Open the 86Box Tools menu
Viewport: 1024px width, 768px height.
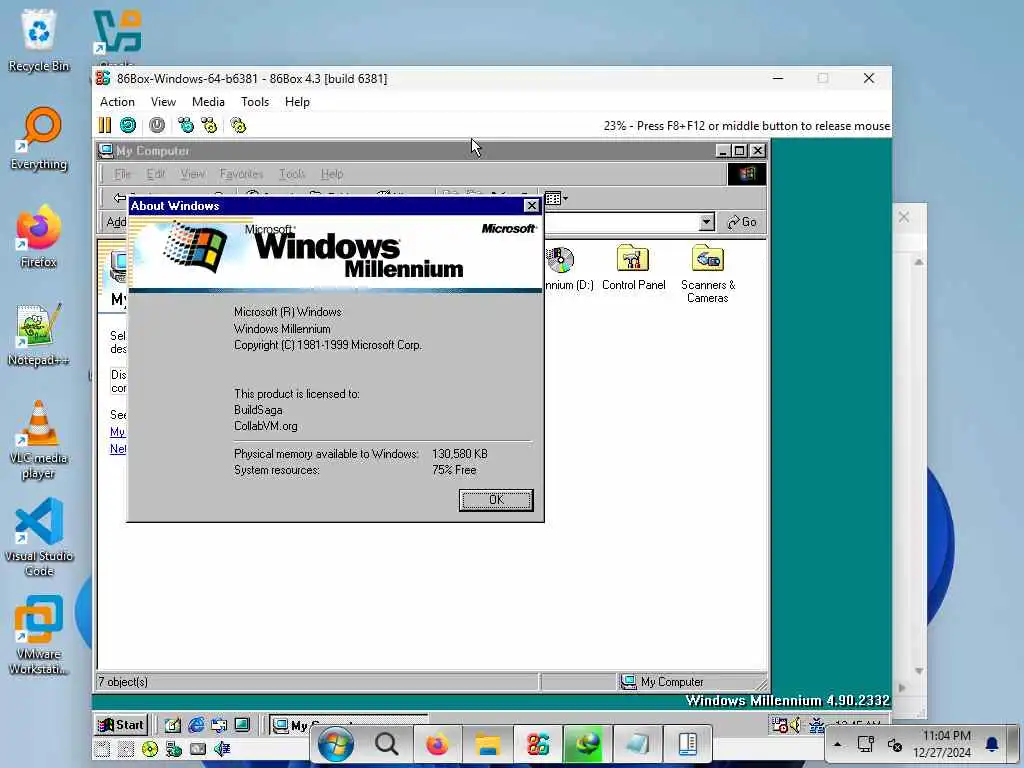pyautogui.click(x=255, y=102)
